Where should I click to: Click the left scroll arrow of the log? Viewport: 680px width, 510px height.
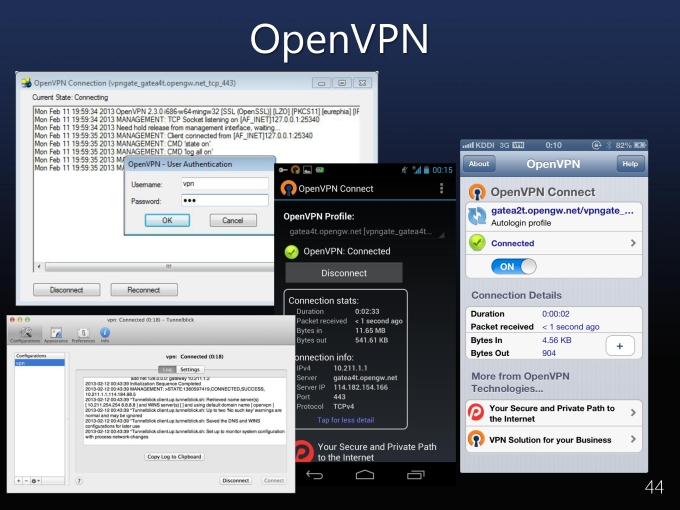pos(39,266)
